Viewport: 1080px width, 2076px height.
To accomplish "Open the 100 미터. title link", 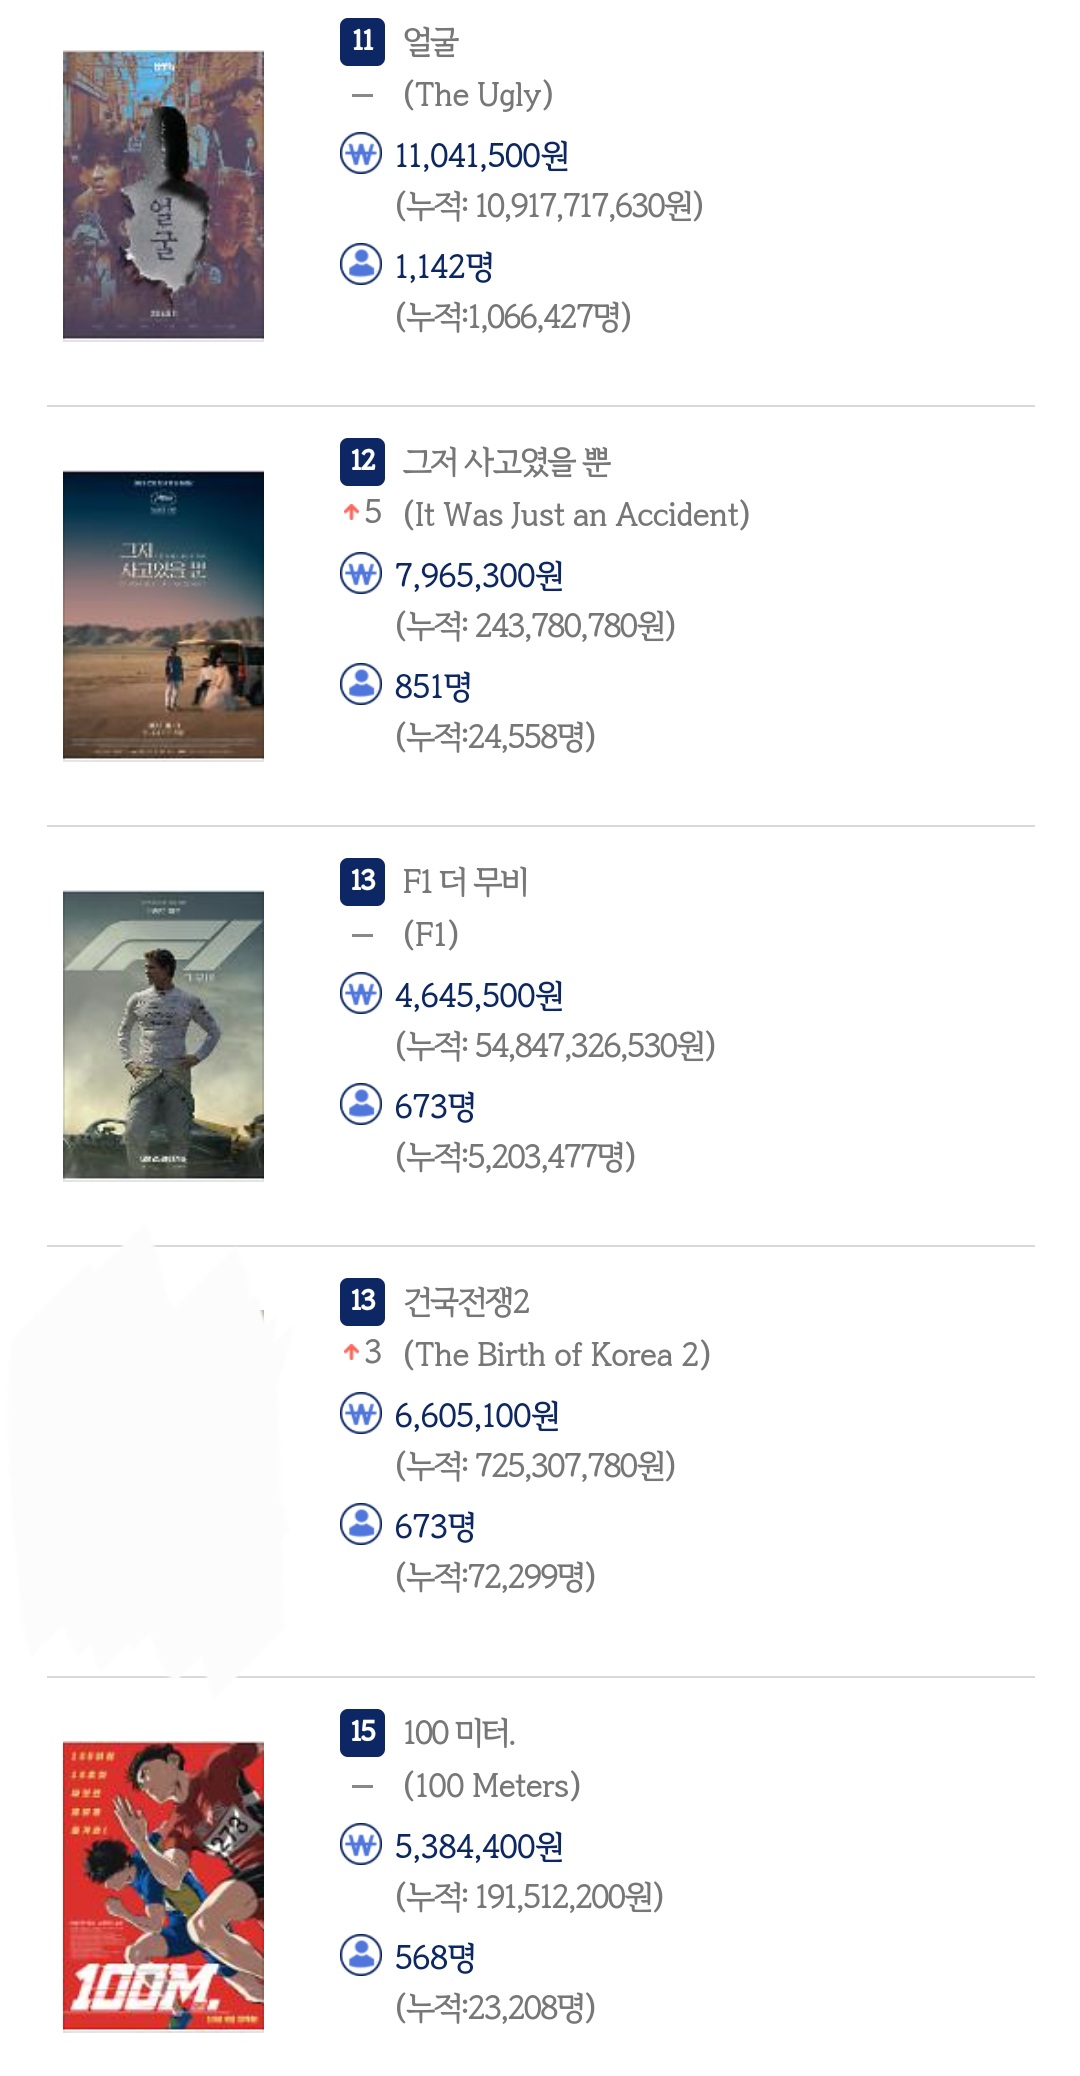I will coord(459,1732).
